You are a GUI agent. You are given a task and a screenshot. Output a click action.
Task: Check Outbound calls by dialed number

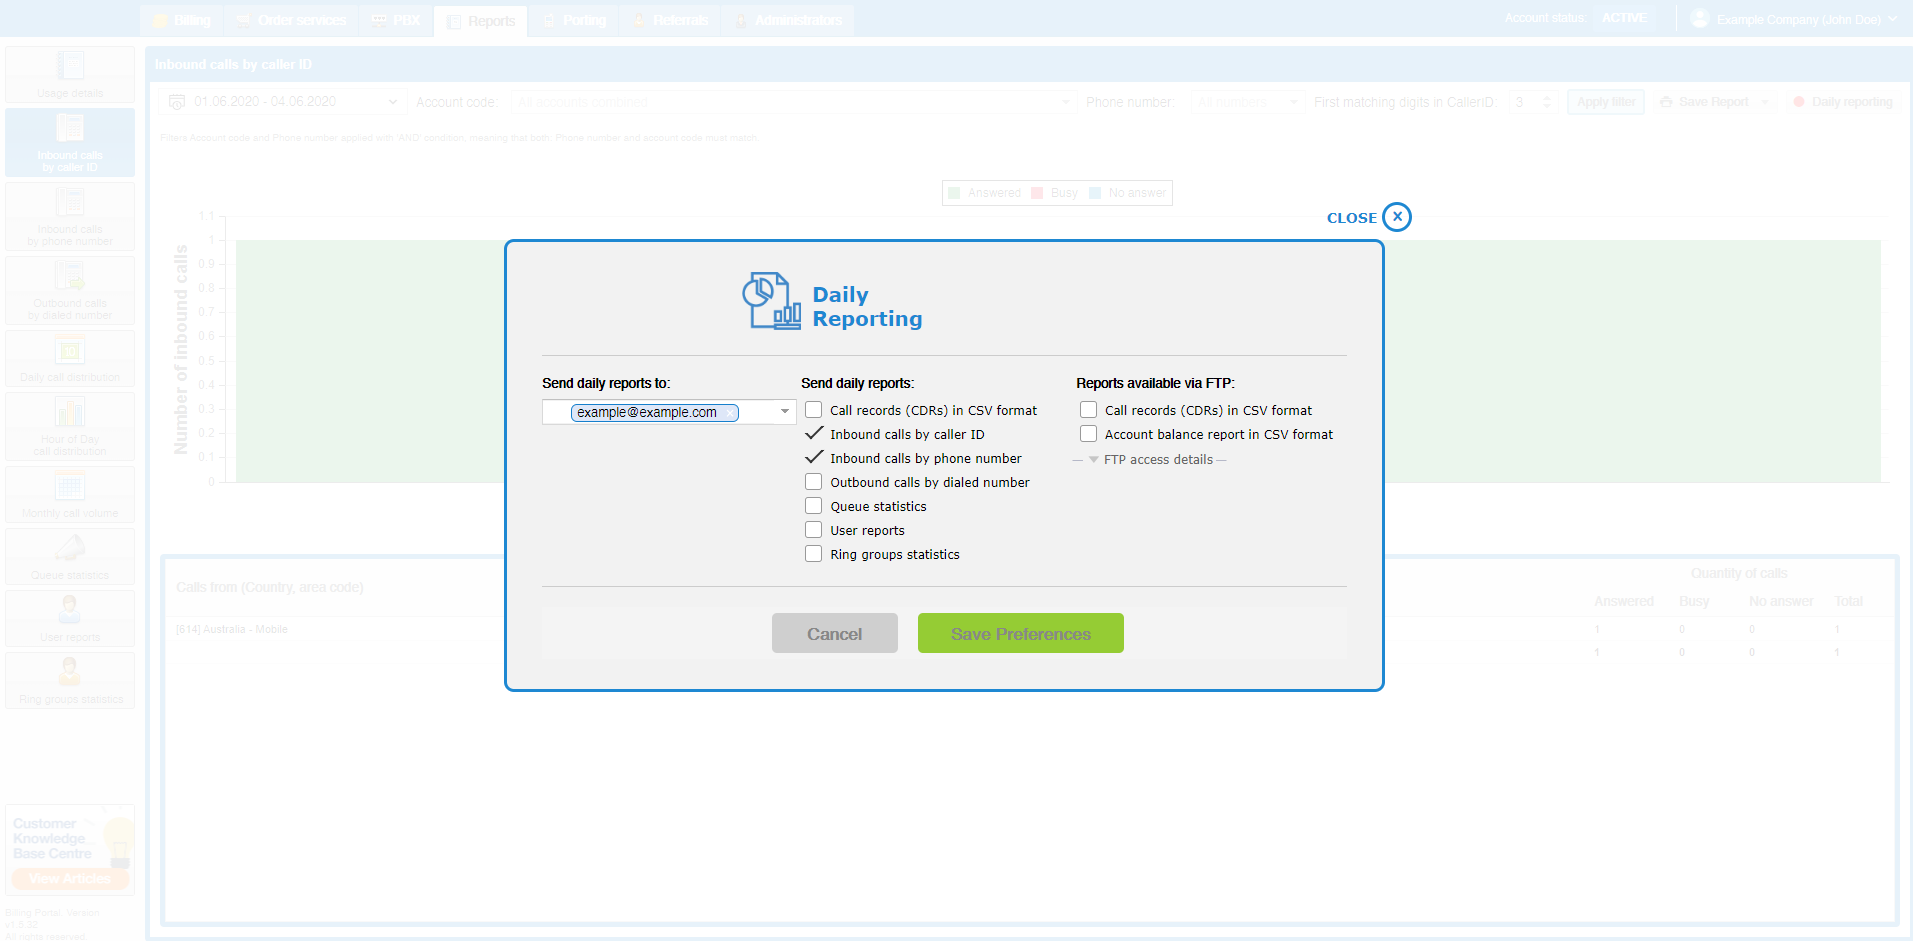(814, 482)
